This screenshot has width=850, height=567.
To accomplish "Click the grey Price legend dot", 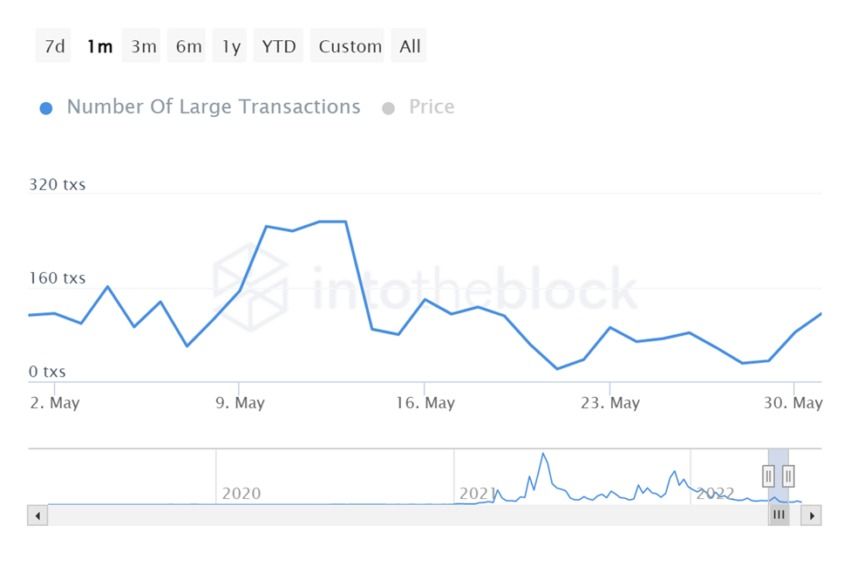I will point(388,108).
